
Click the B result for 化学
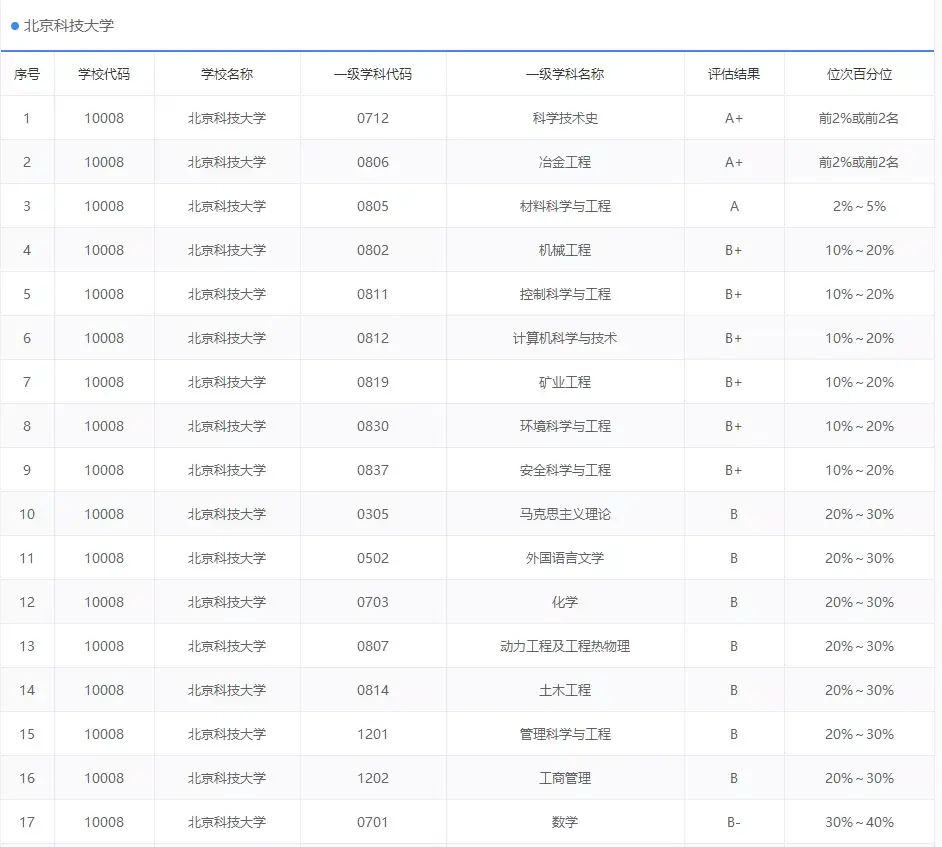tap(734, 602)
